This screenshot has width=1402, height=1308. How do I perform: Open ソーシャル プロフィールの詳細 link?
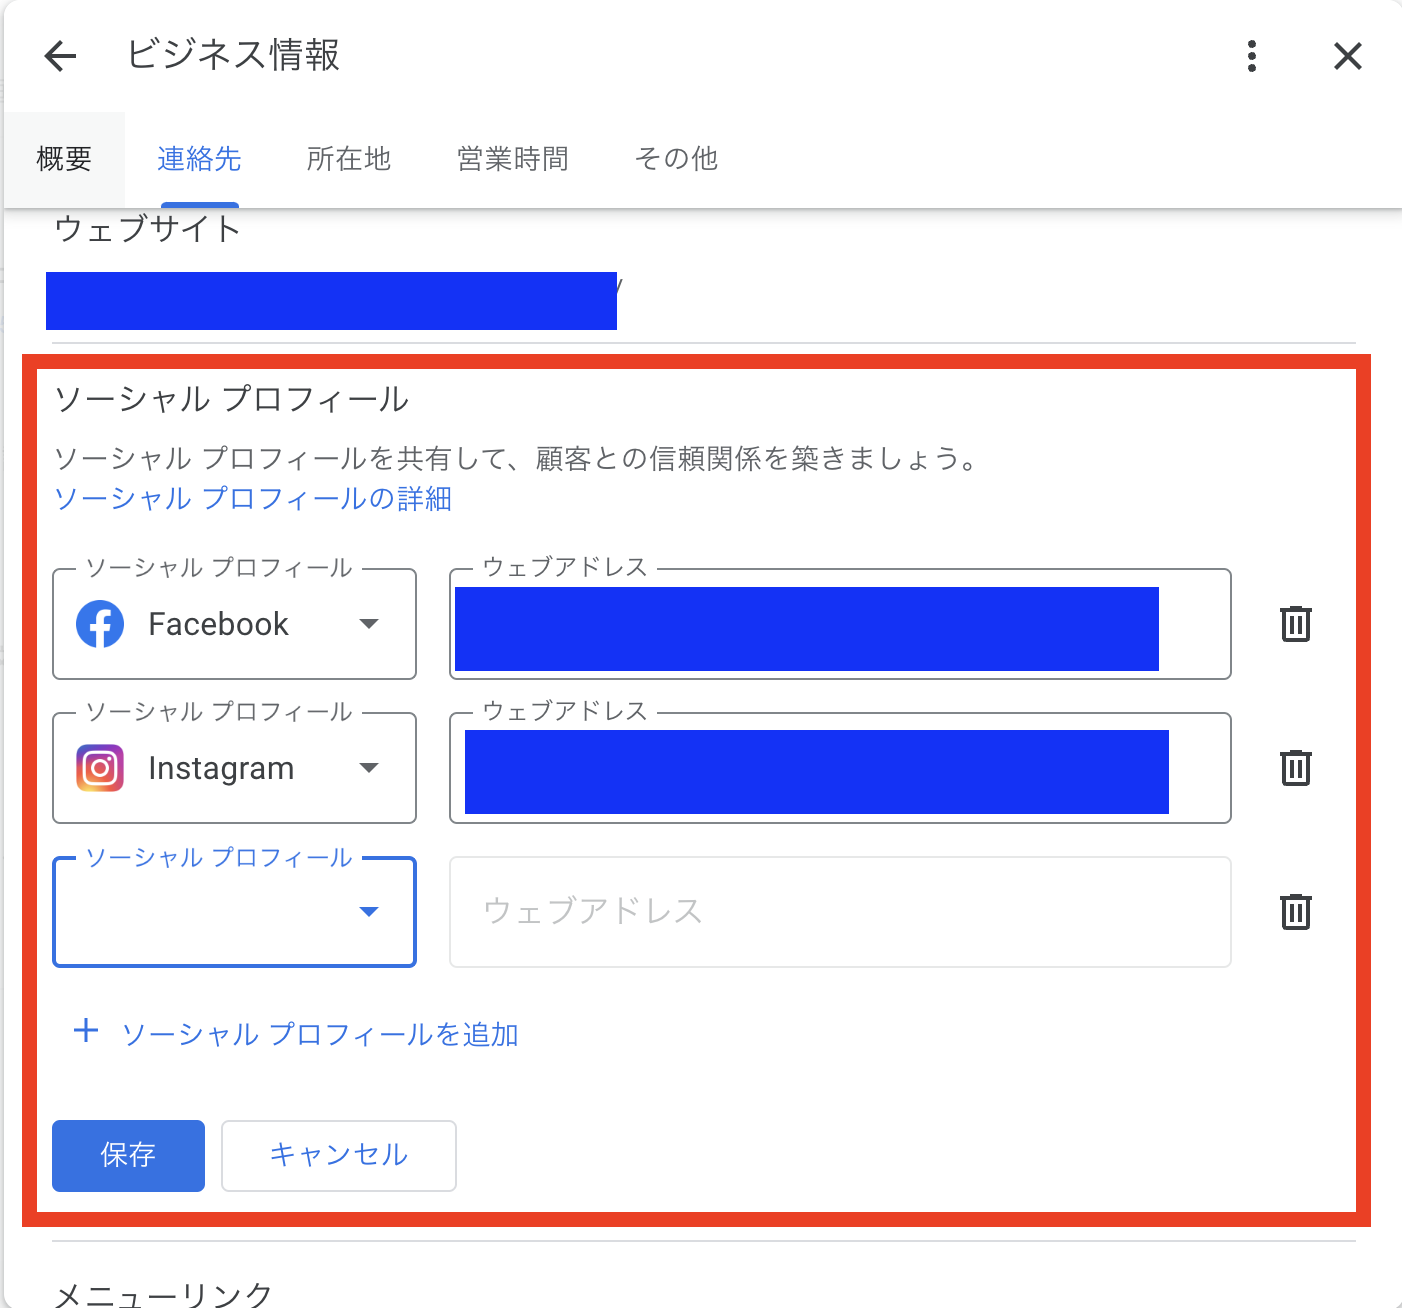click(x=253, y=498)
